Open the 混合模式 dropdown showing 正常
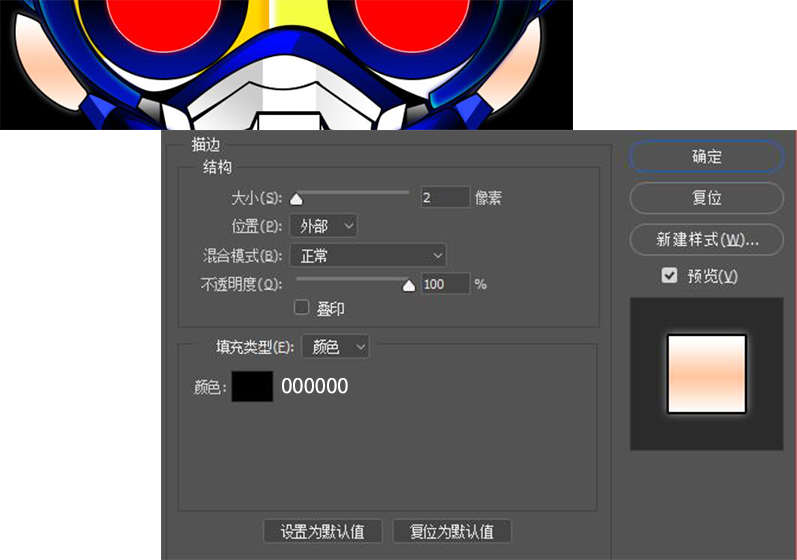 tap(368, 255)
